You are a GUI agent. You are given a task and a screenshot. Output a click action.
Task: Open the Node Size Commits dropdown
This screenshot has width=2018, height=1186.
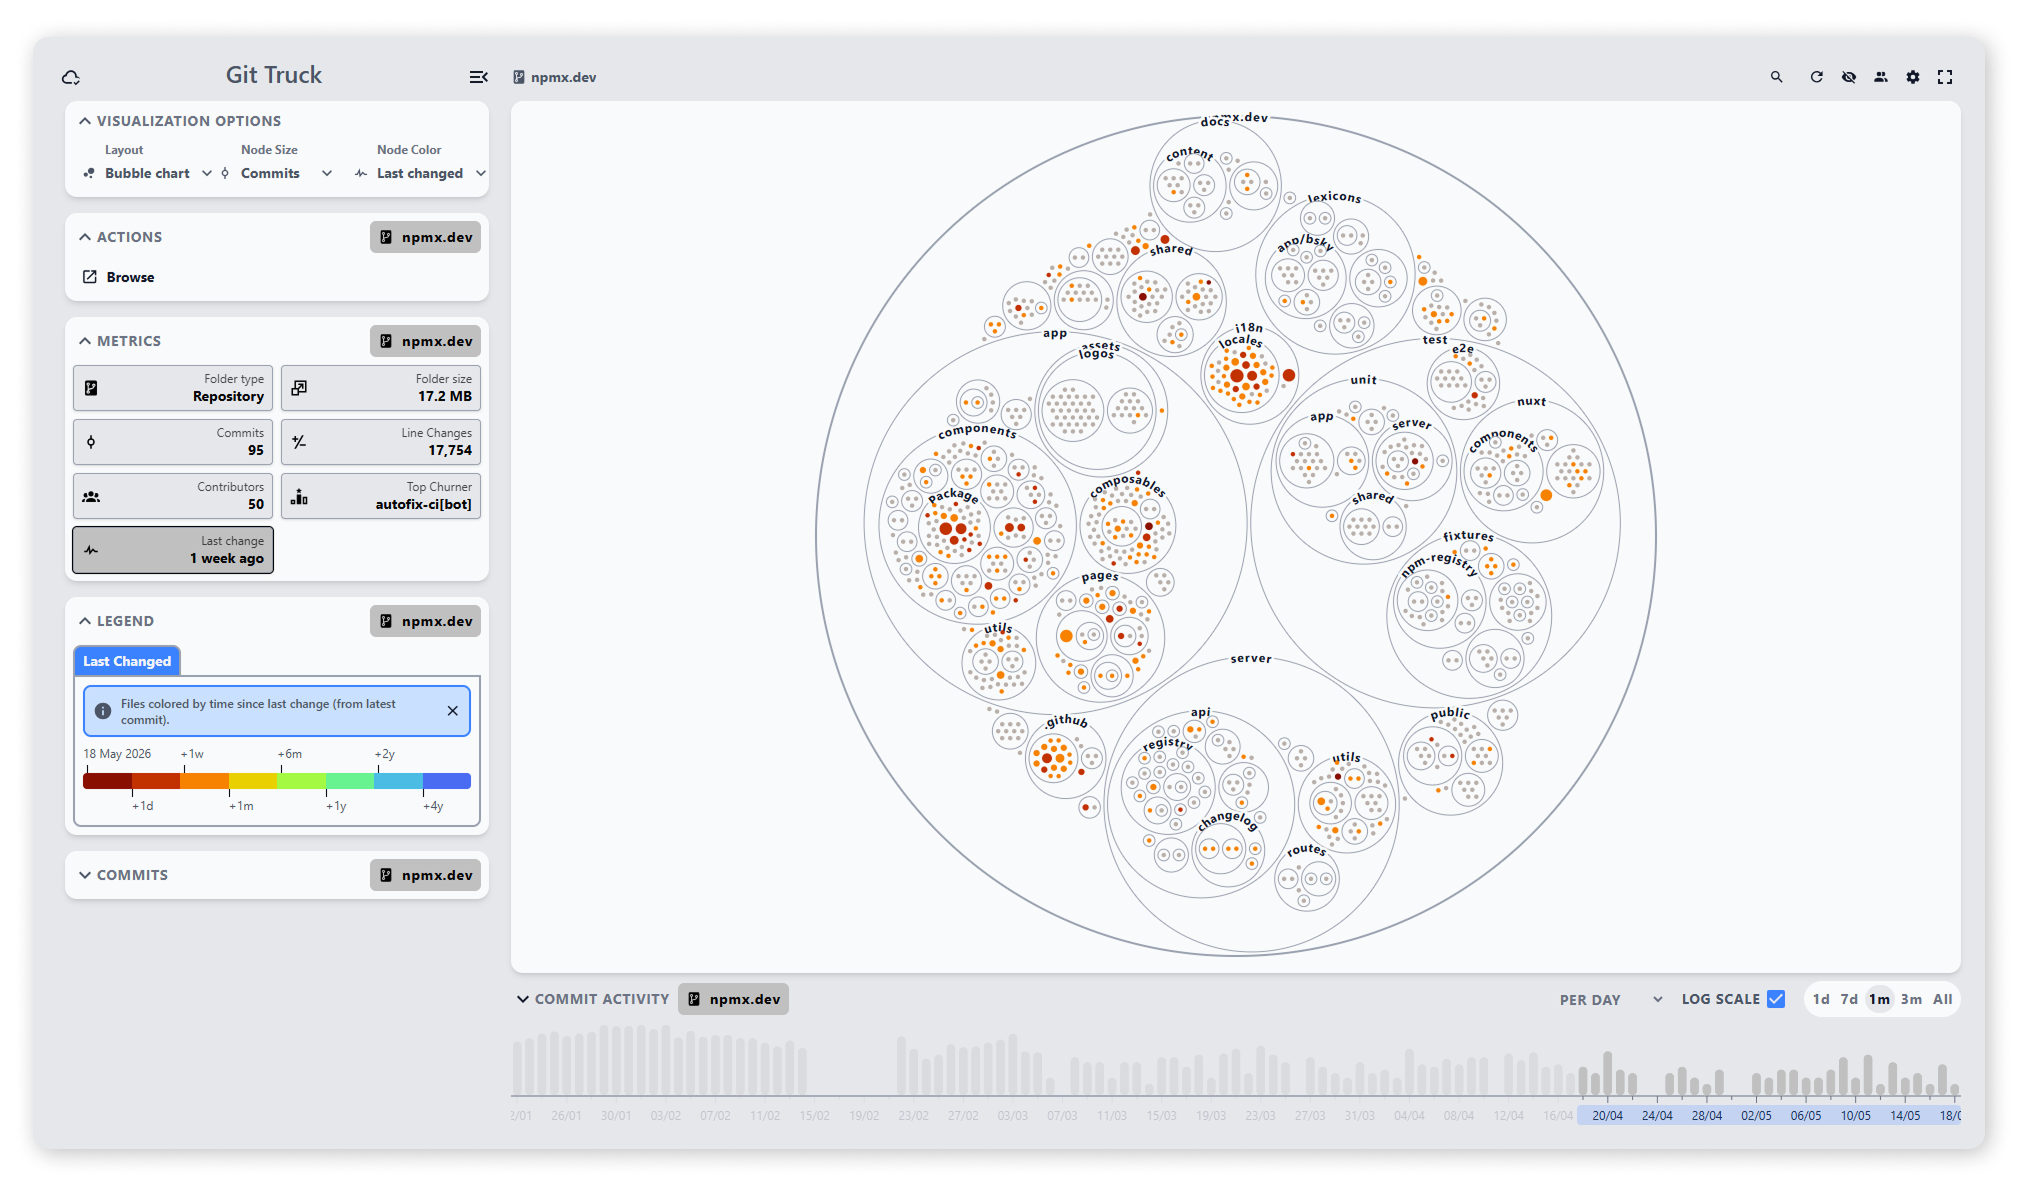tap(278, 173)
